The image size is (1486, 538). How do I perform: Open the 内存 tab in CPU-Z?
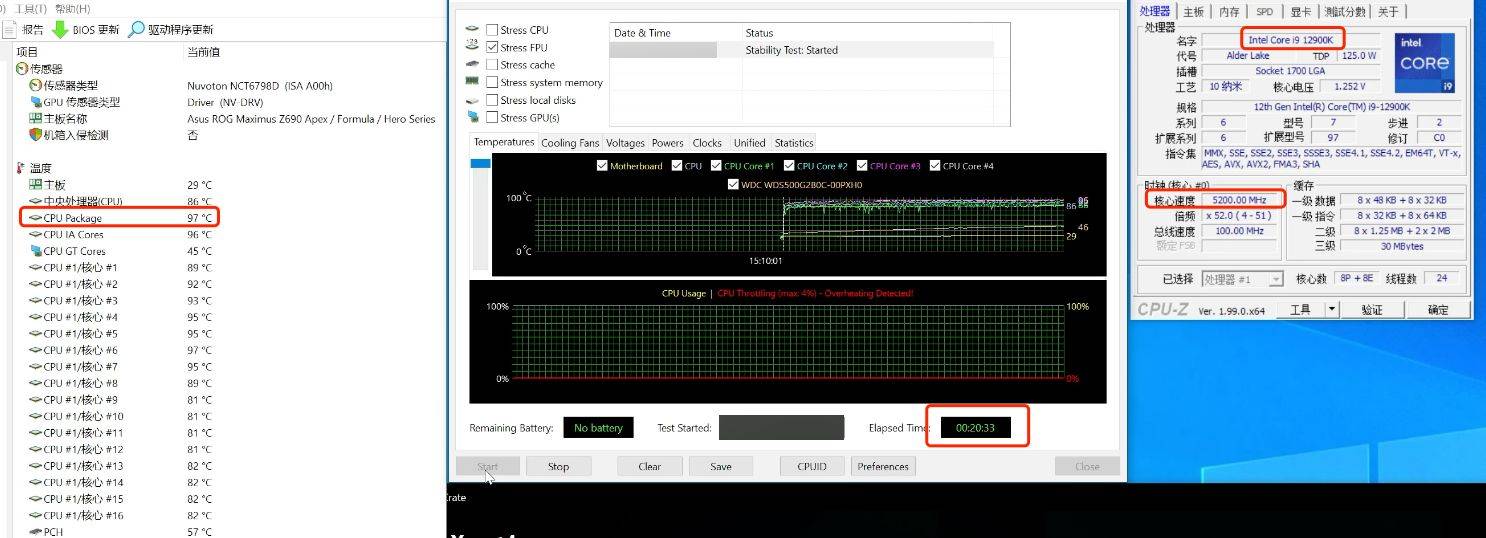(1229, 12)
